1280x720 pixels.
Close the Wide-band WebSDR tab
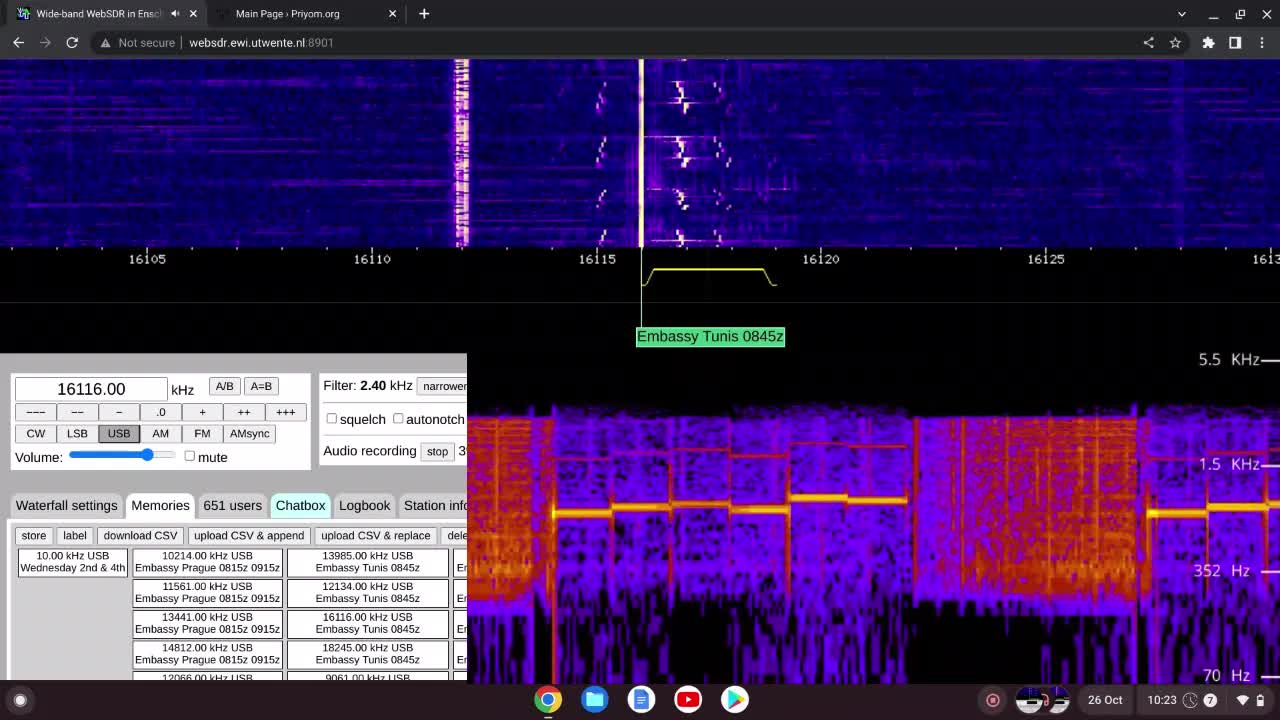[x=193, y=14]
